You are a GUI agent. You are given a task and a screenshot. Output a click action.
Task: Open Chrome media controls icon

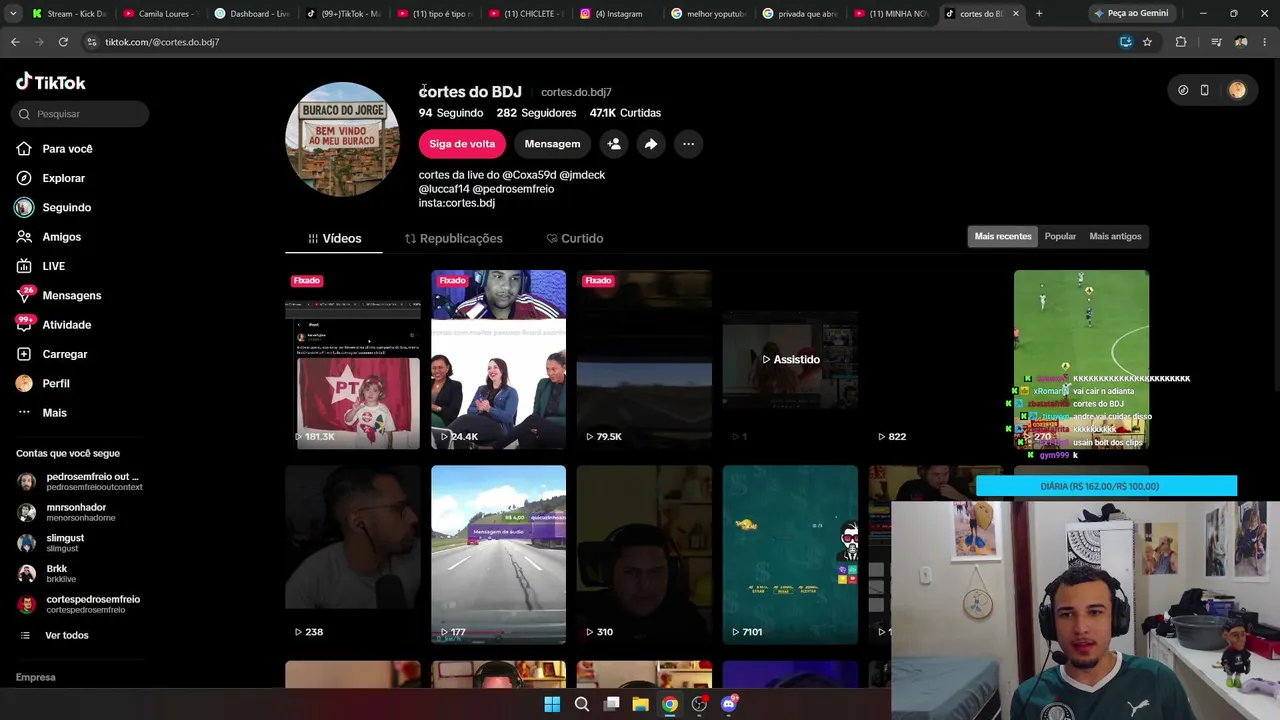1216,42
